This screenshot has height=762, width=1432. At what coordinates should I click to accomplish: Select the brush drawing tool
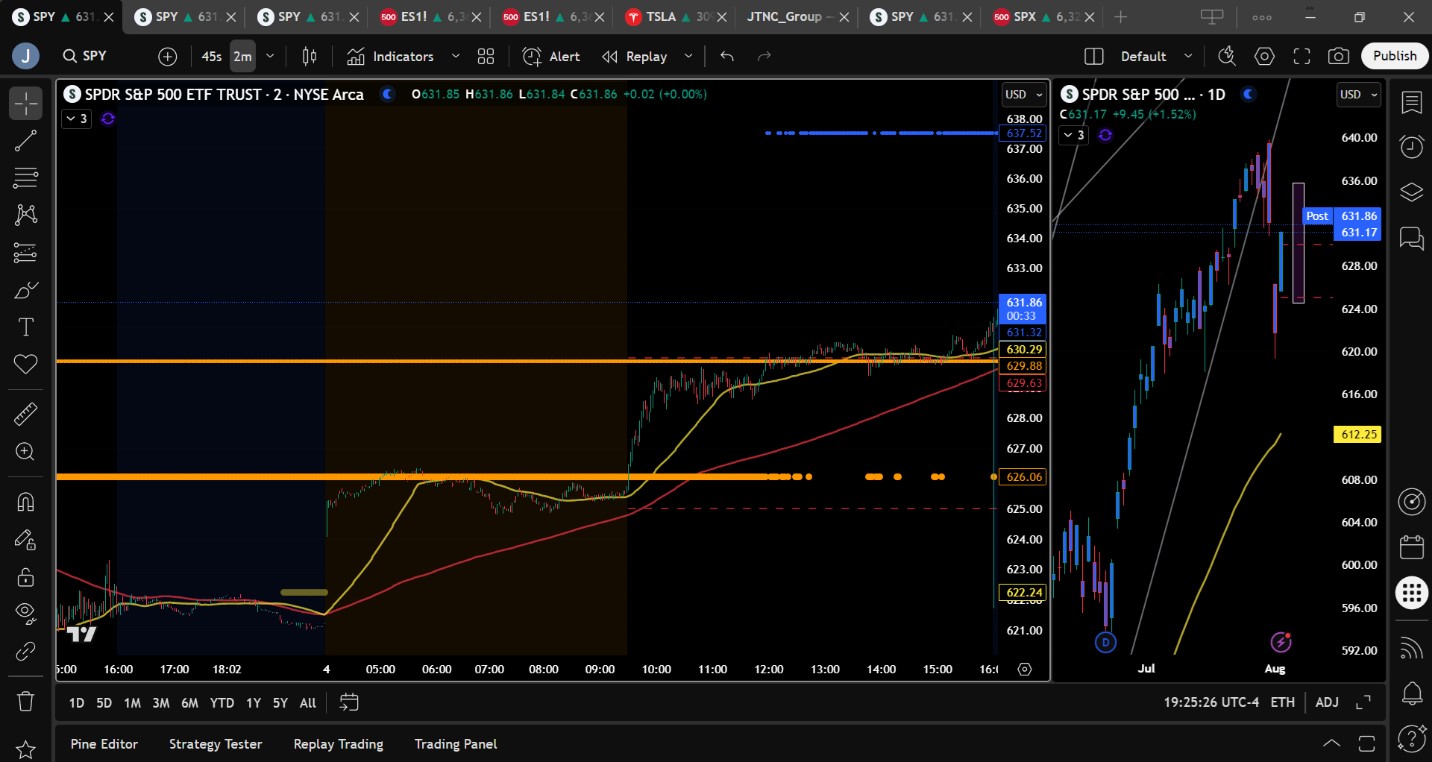point(26,290)
